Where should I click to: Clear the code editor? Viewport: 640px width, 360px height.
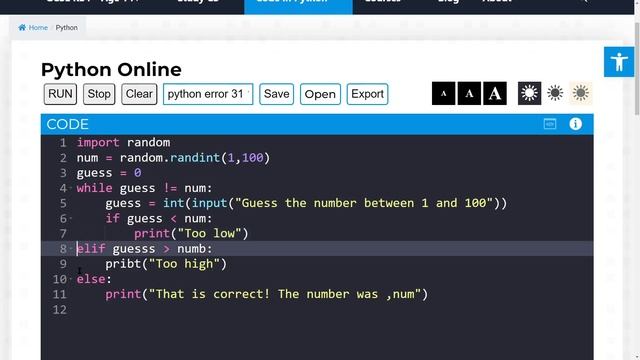click(139, 94)
